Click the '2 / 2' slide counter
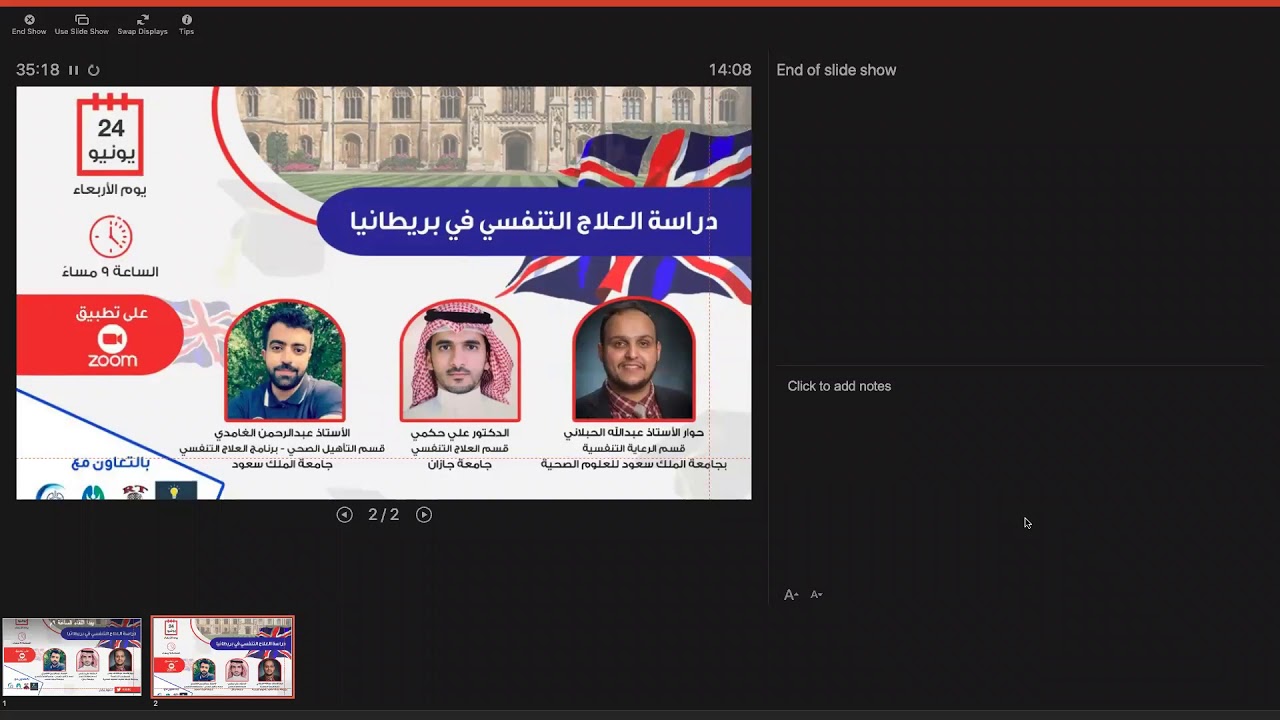The image size is (1280, 720). (x=384, y=515)
